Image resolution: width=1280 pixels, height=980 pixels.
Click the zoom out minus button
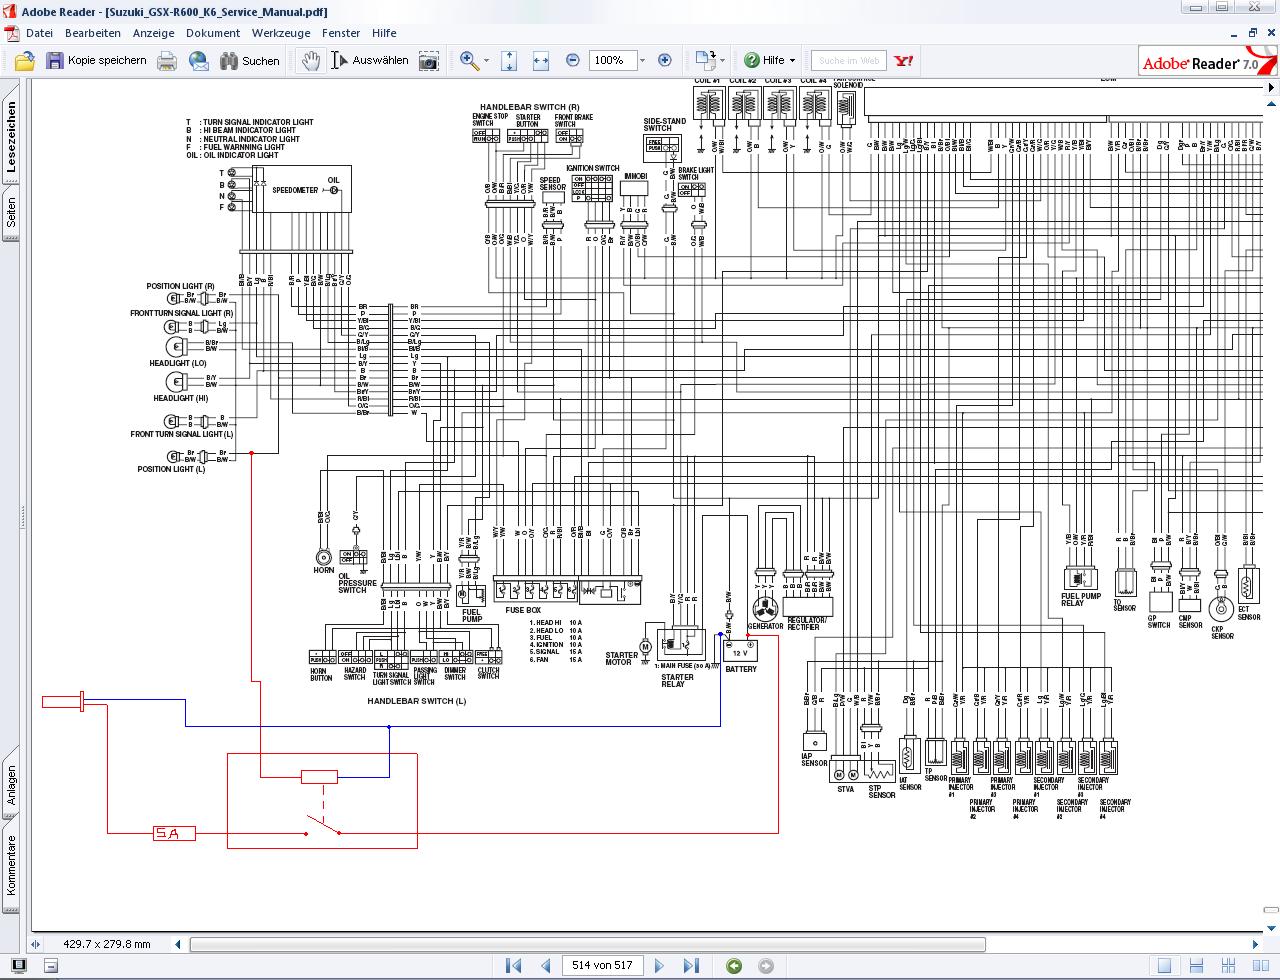[x=573, y=61]
